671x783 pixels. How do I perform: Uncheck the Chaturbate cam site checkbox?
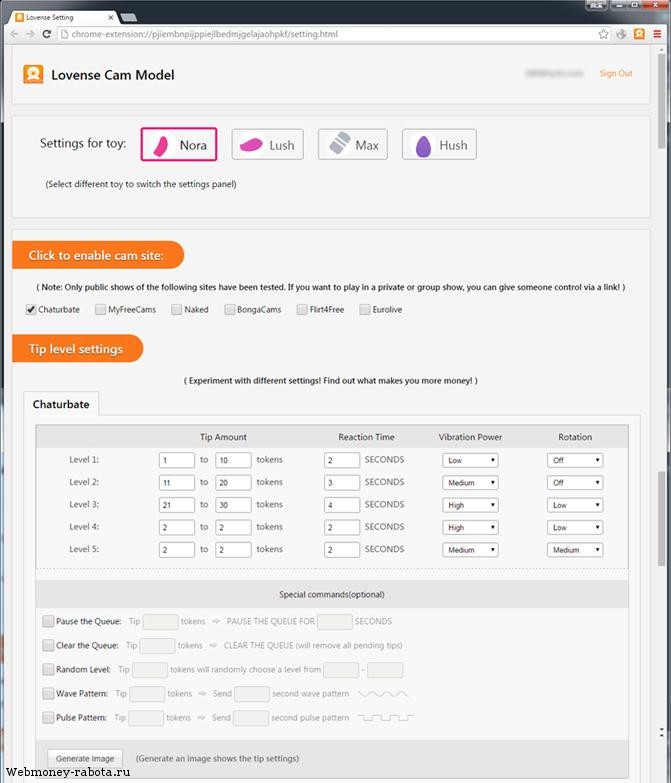click(31, 310)
